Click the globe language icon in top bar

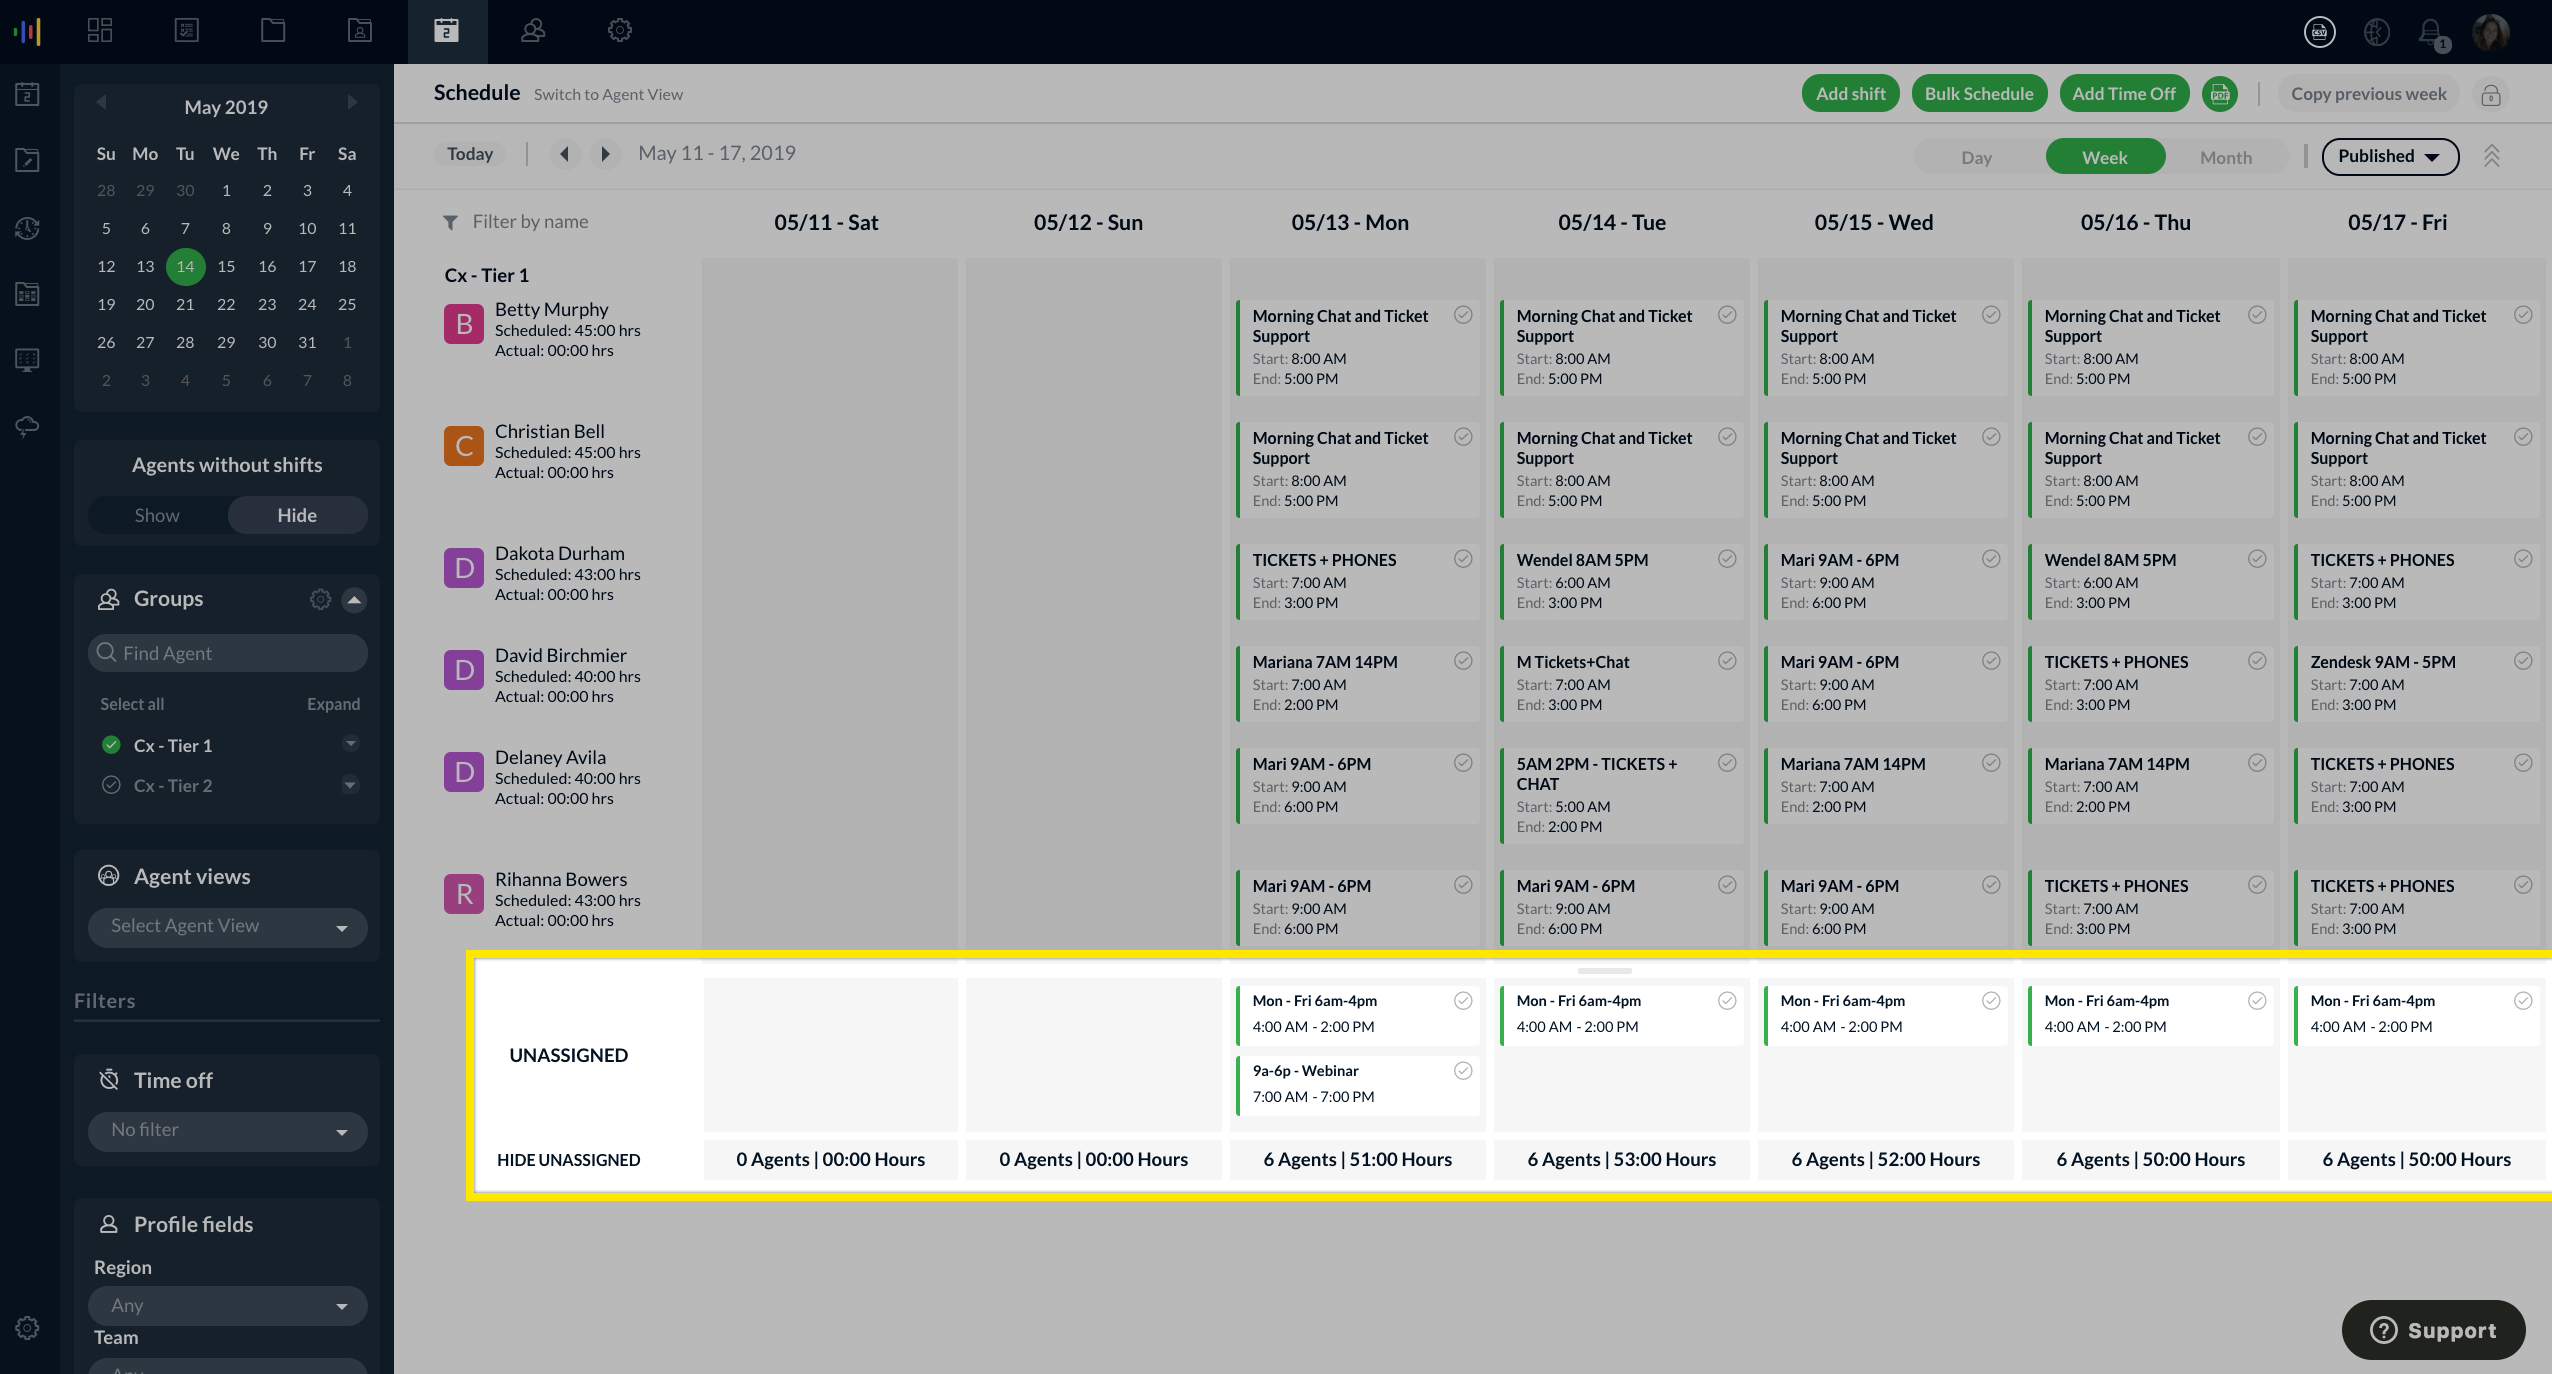pos(2377,32)
